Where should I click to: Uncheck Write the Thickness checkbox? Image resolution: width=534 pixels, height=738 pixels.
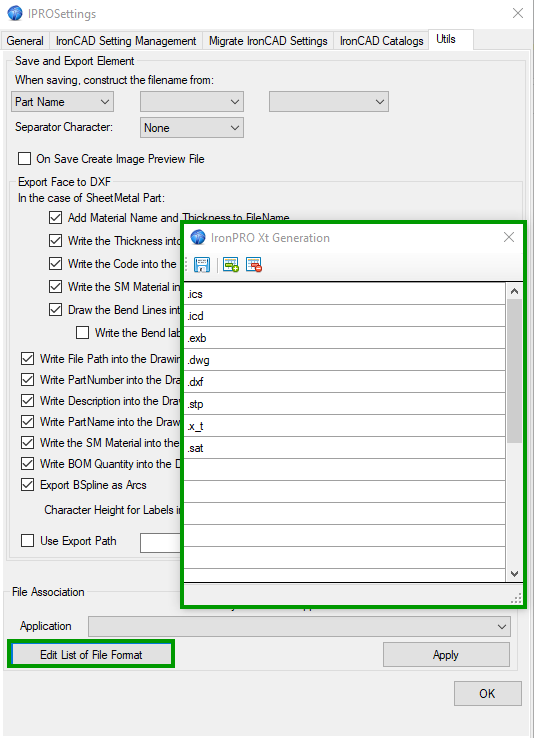pos(56,241)
